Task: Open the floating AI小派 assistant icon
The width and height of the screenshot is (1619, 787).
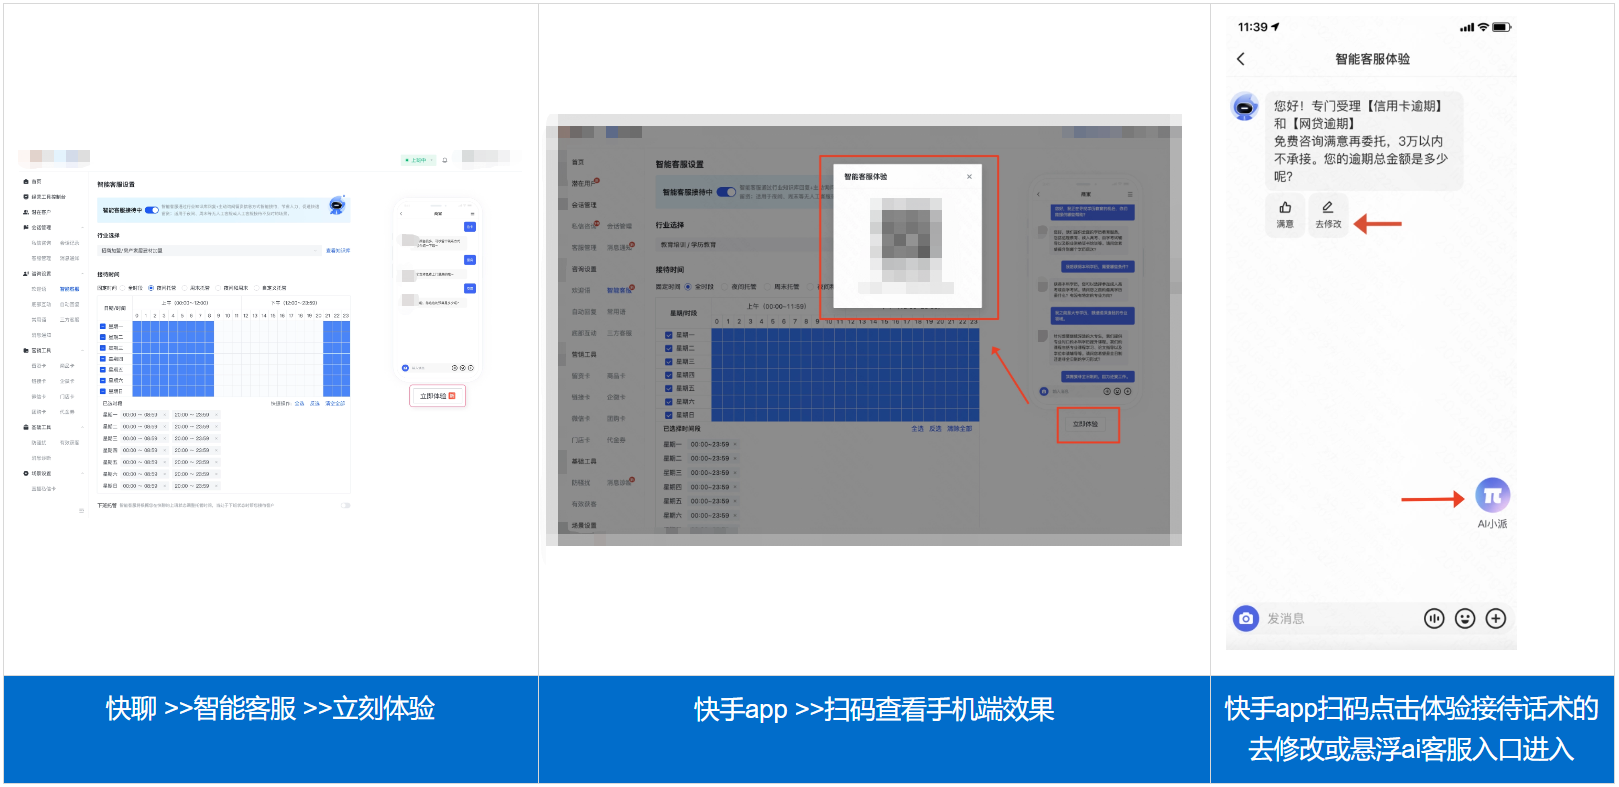Action: point(1492,495)
